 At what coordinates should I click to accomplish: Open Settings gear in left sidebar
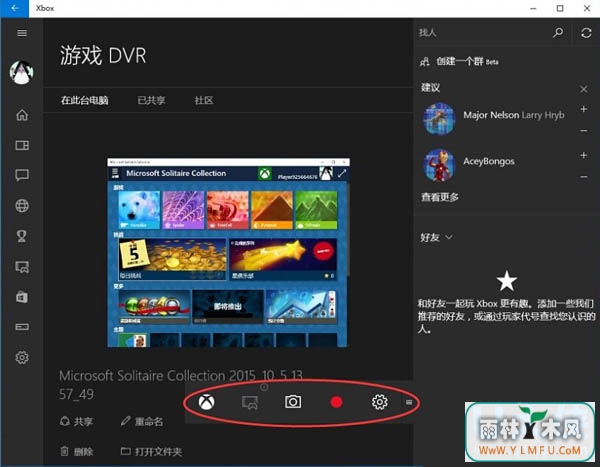pos(22,357)
